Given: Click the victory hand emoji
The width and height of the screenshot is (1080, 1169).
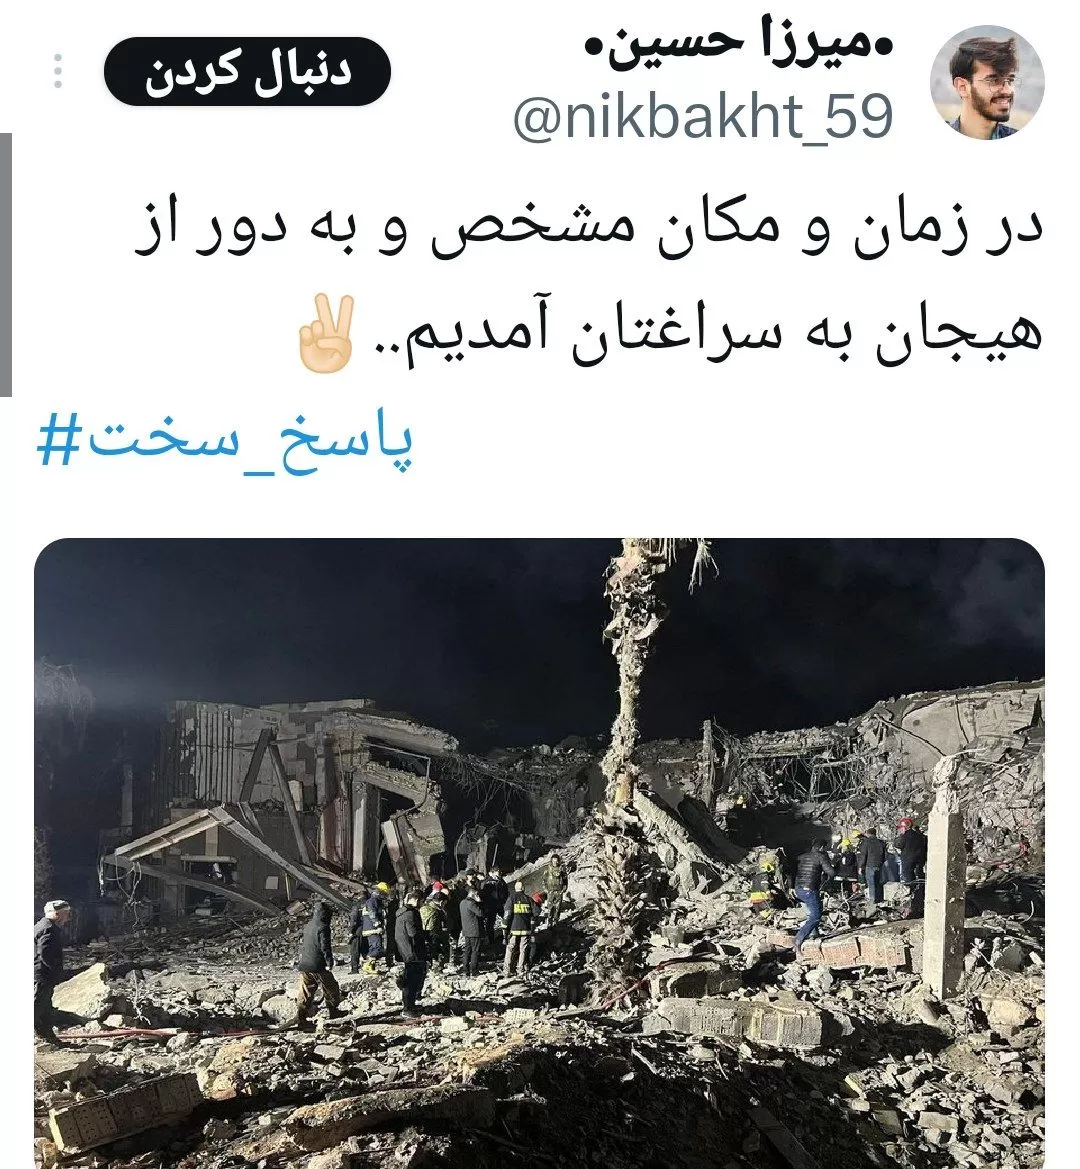Looking at the screenshot, I should click(326, 333).
